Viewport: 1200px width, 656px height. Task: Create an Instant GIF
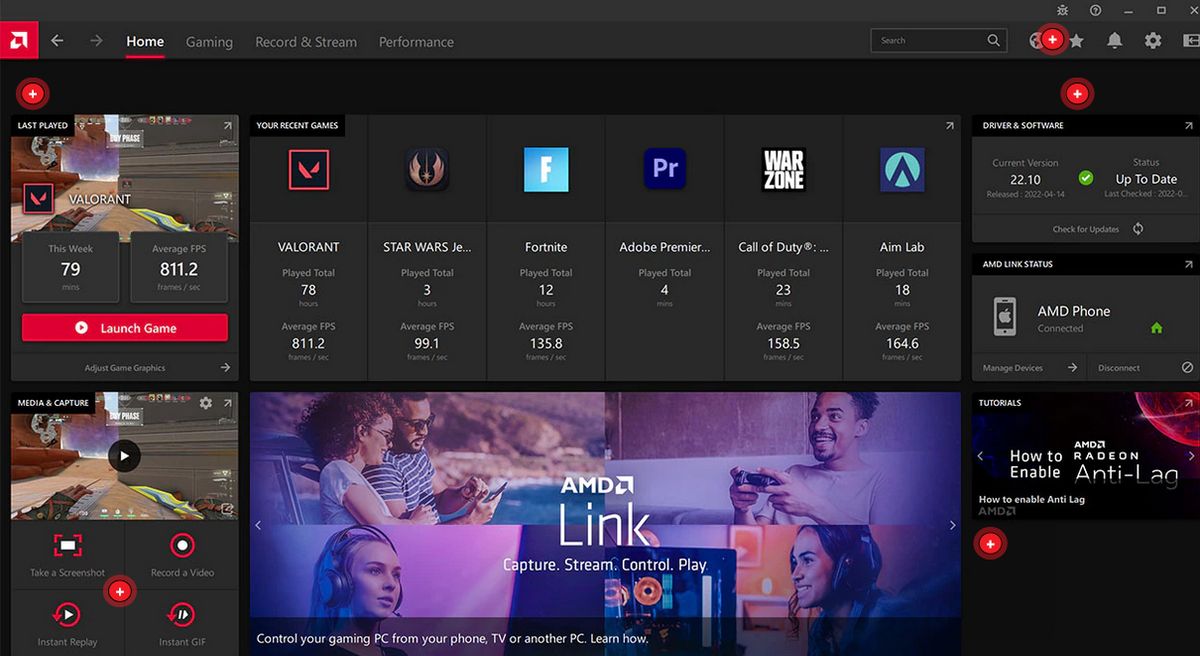coord(182,614)
